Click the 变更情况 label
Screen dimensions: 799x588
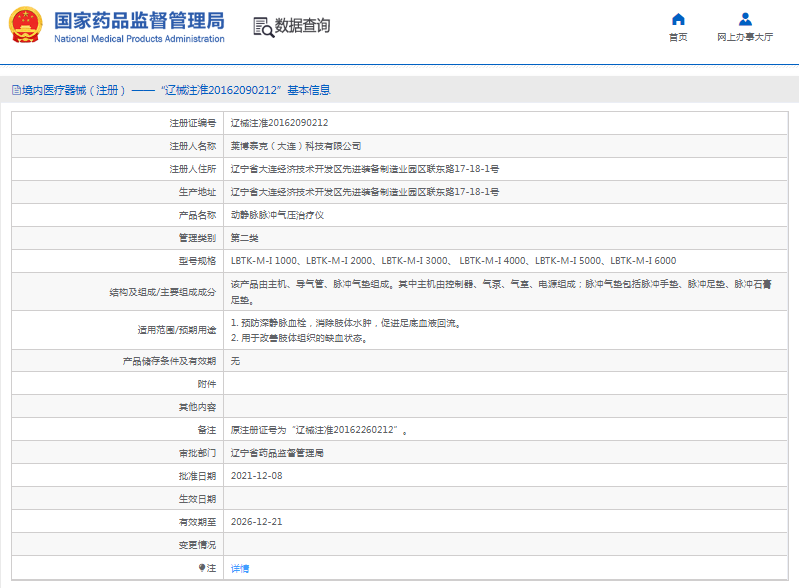pos(197,545)
